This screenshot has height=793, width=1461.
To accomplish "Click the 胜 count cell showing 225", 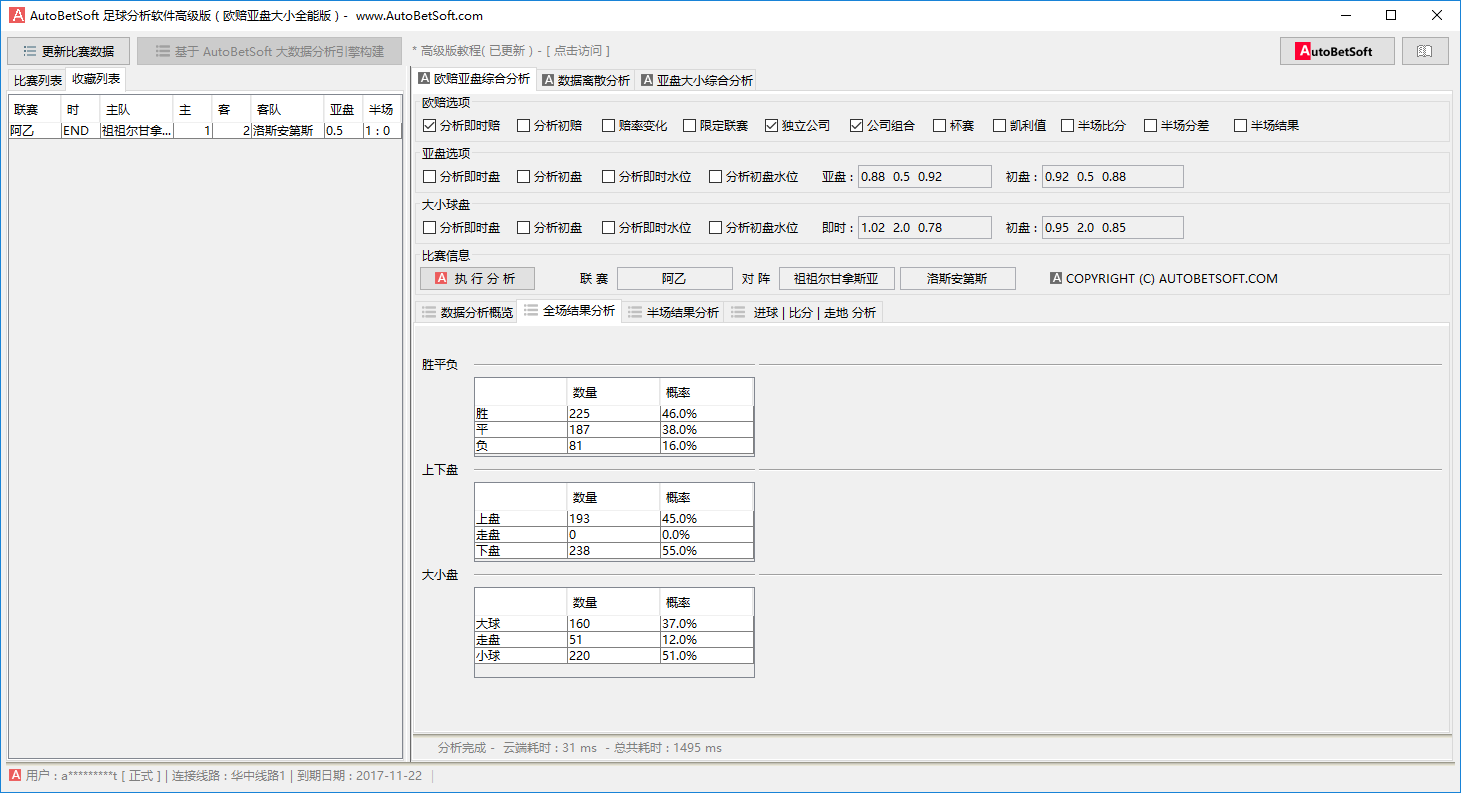I will pos(613,413).
